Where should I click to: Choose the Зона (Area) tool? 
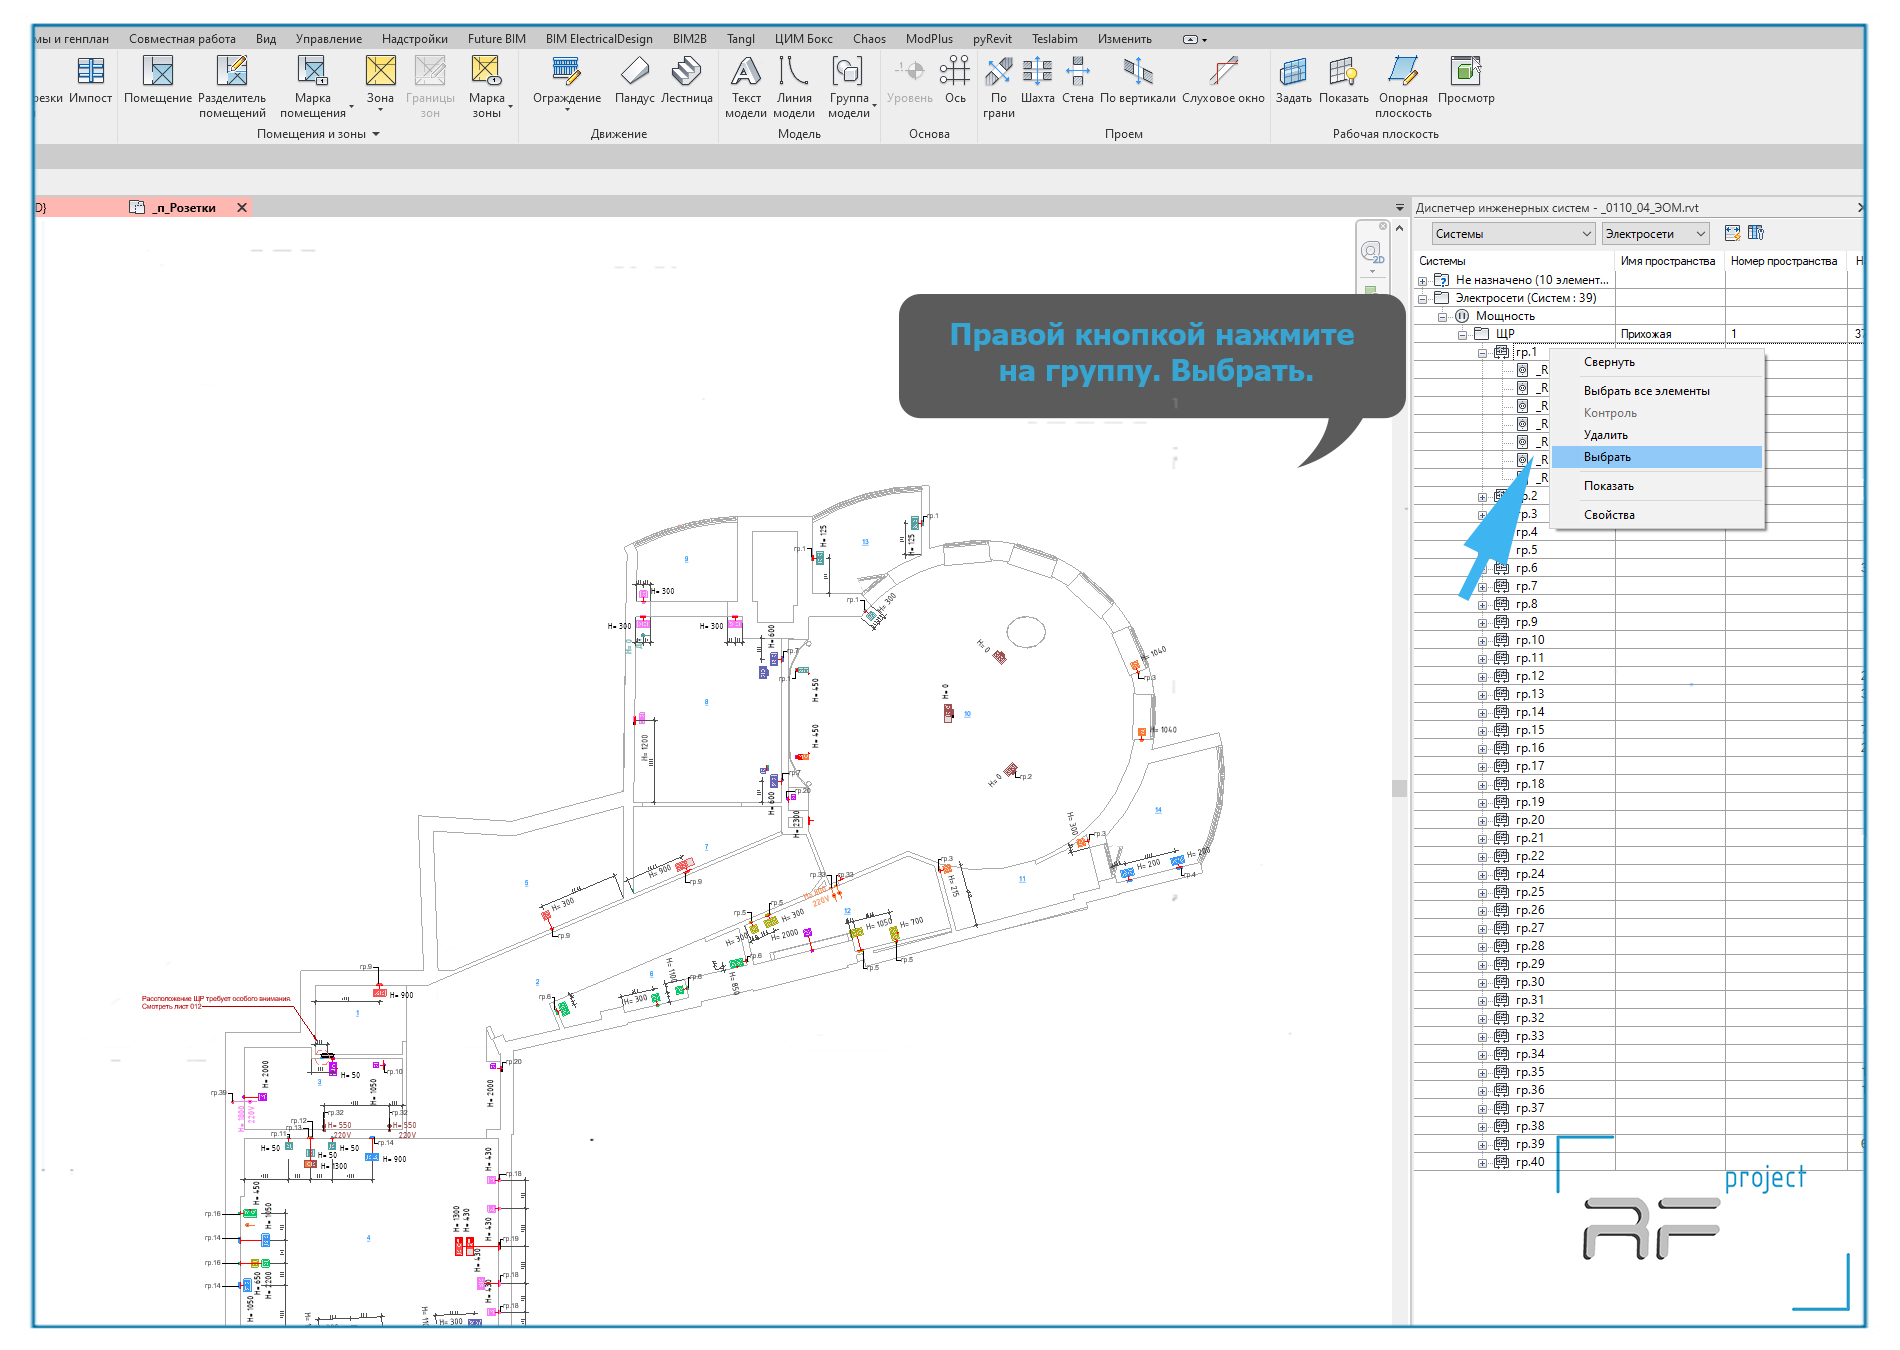pyautogui.click(x=380, y=80)
